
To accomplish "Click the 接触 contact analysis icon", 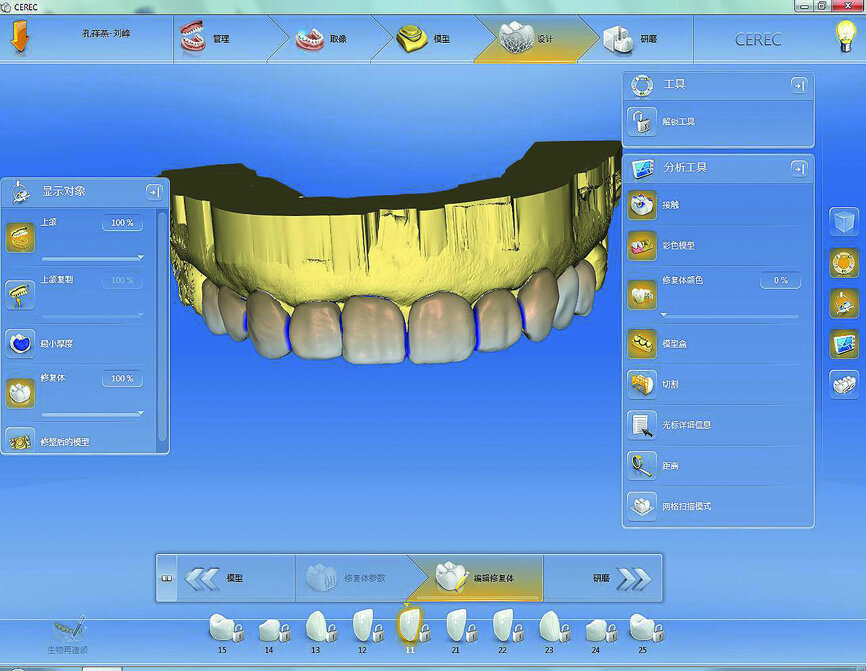I will tap(641, 205).
